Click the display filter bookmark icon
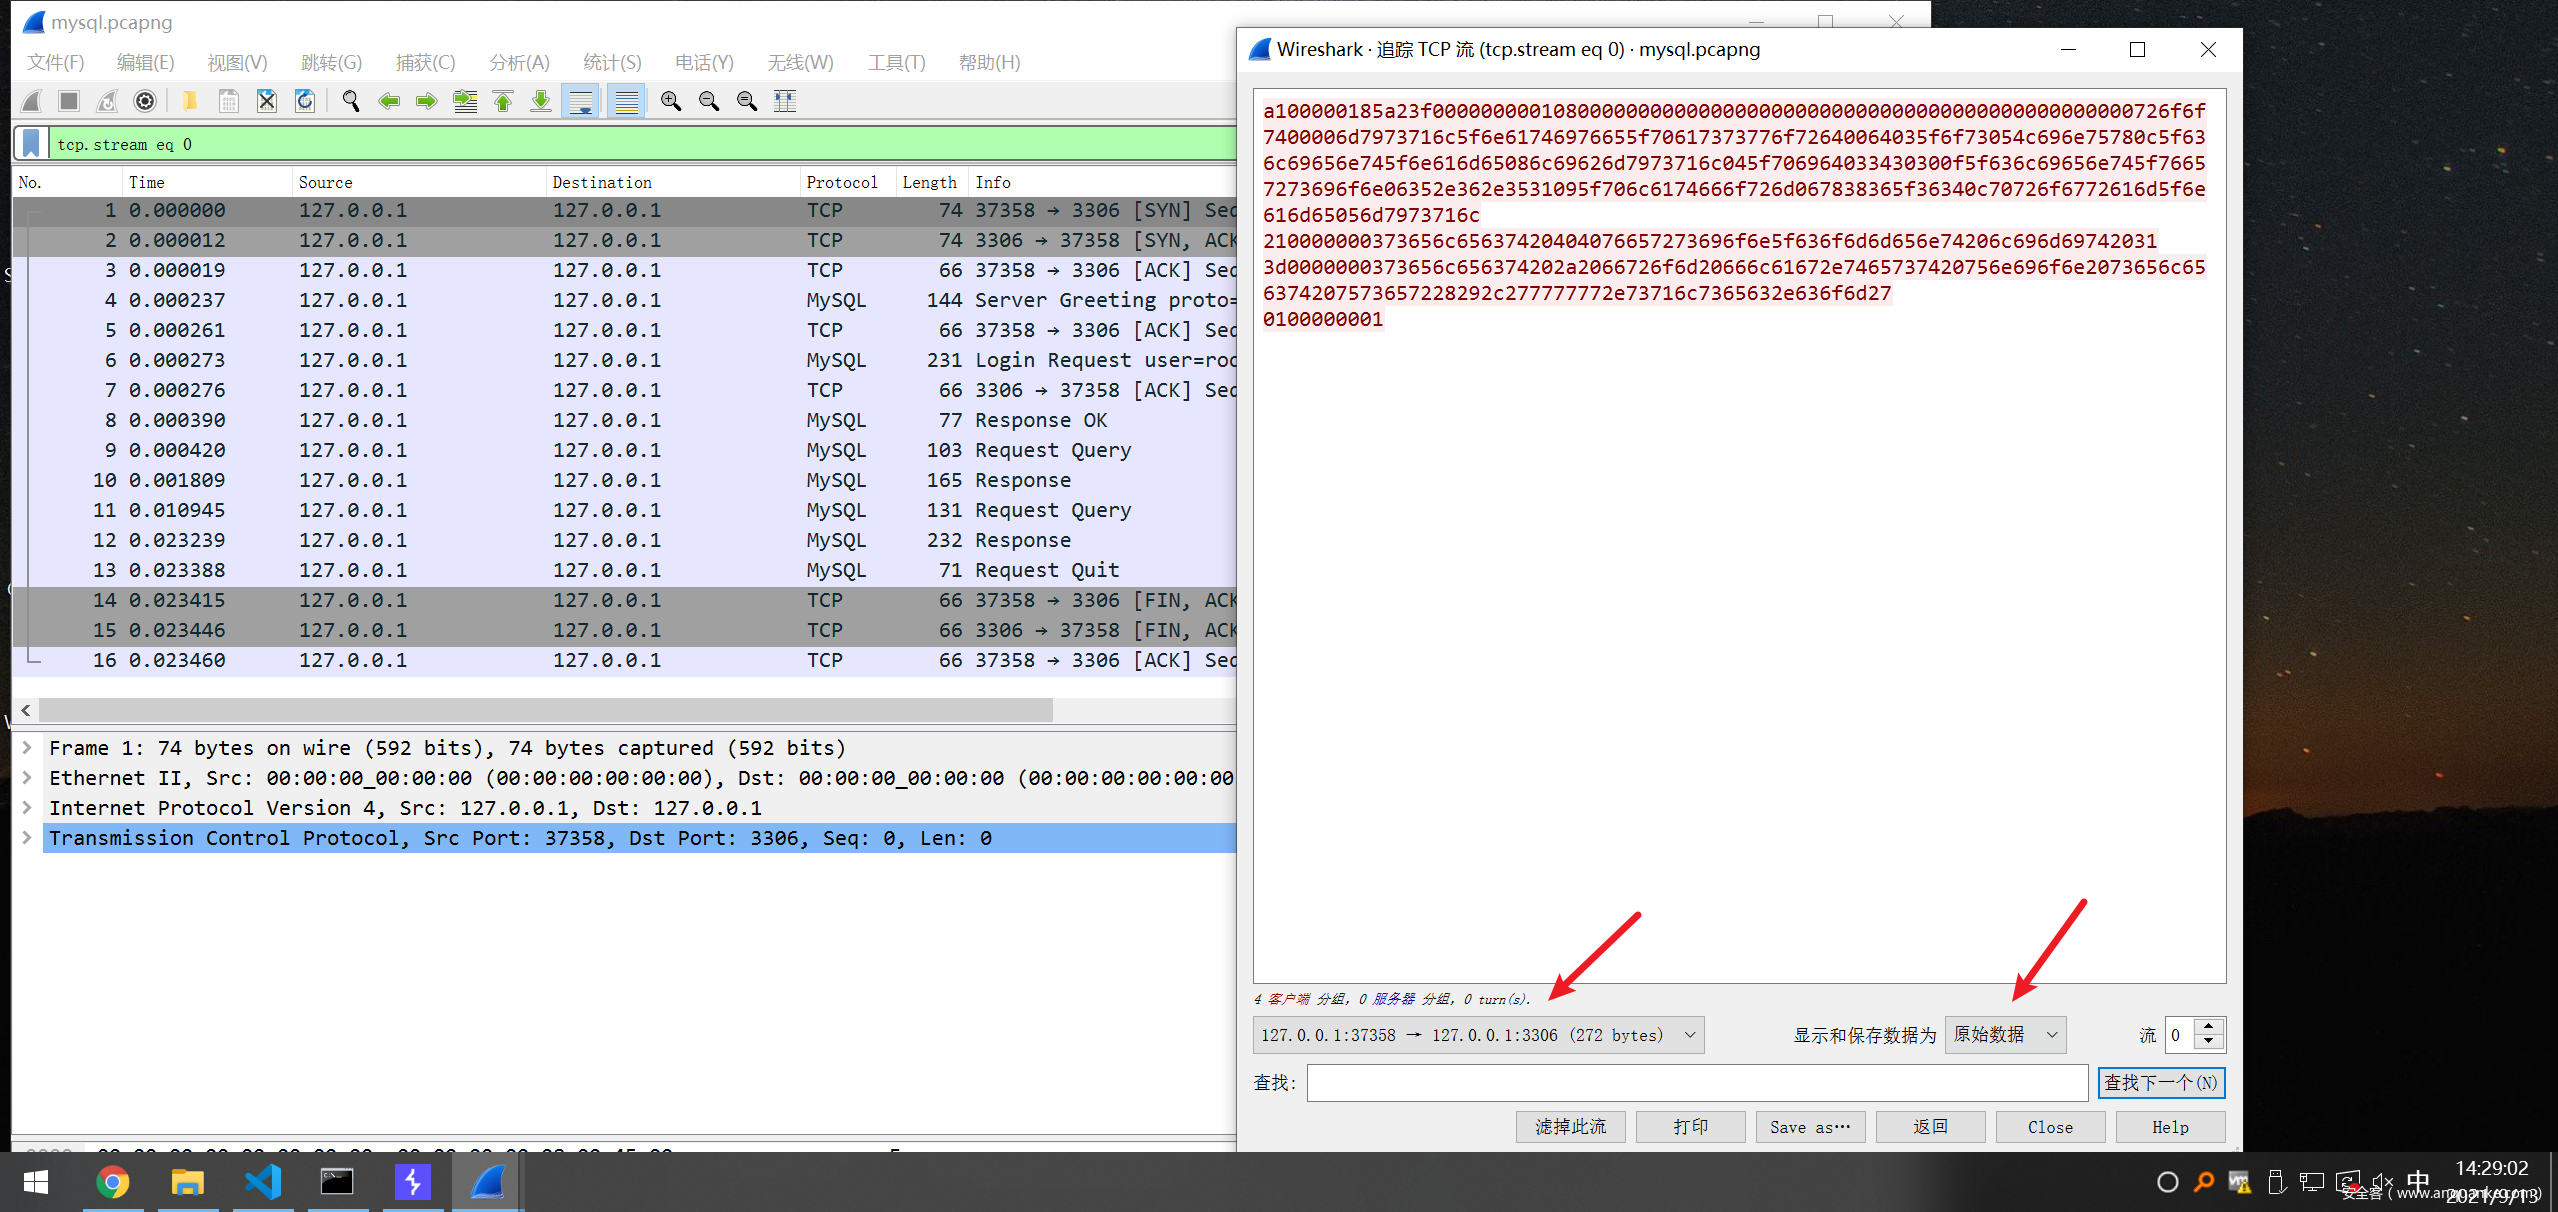 tap(32, 144)
